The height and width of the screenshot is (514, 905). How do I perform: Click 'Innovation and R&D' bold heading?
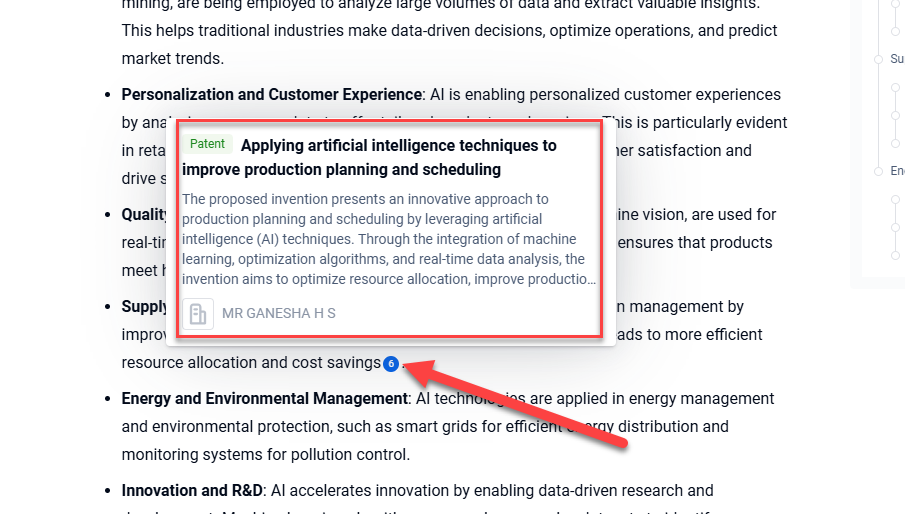click(191, 491)
